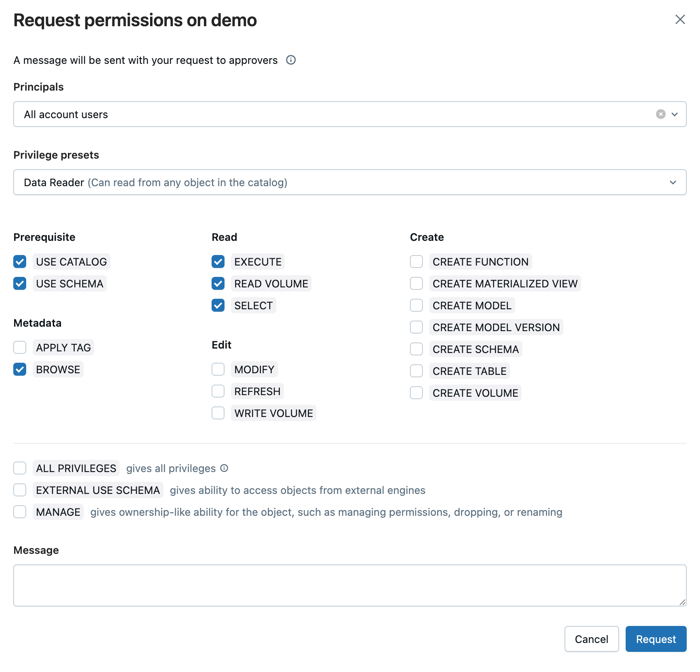Viewport: 700px width, 672px height.
Task: Disable the BROWSE privilege checkbox
Action: coord(20,370)
